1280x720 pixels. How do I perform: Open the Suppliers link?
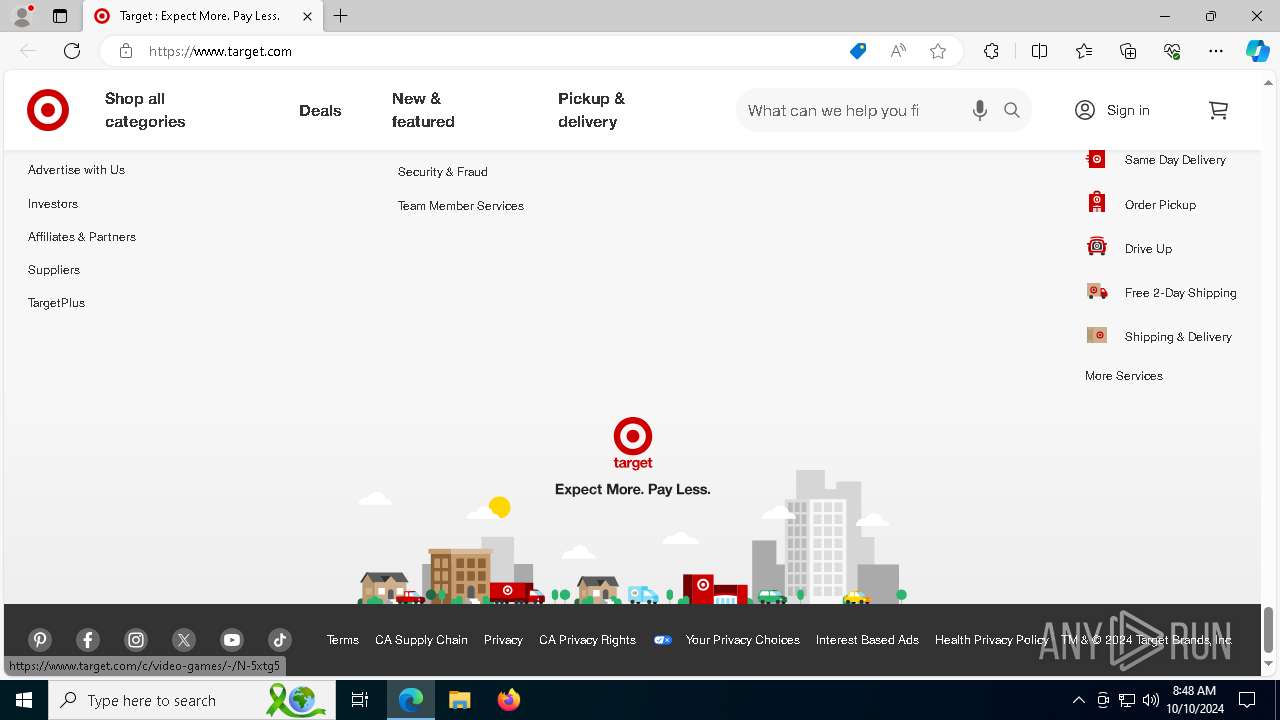[x=54, y=270]
